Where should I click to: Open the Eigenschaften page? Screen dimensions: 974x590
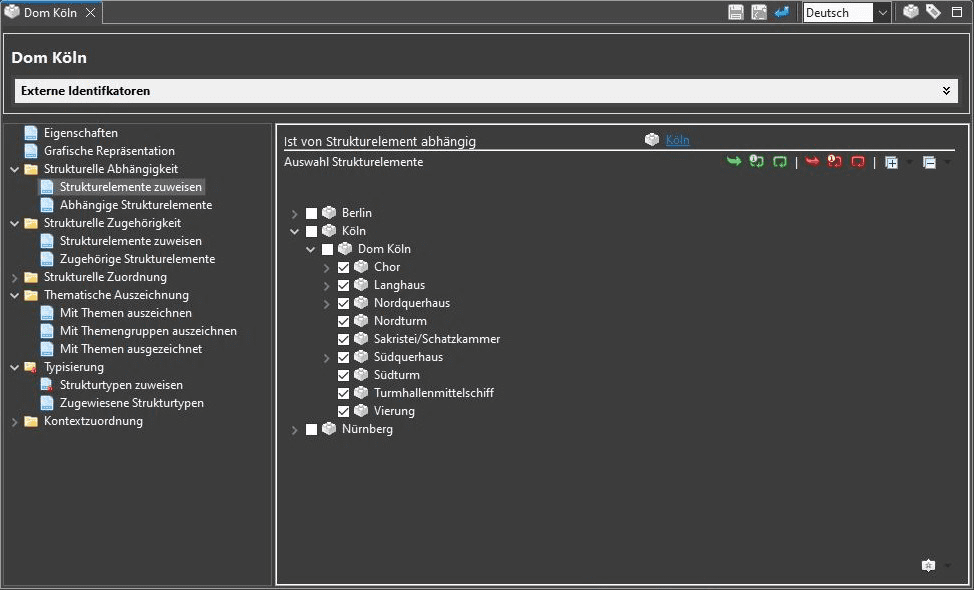tap(81, 133)
